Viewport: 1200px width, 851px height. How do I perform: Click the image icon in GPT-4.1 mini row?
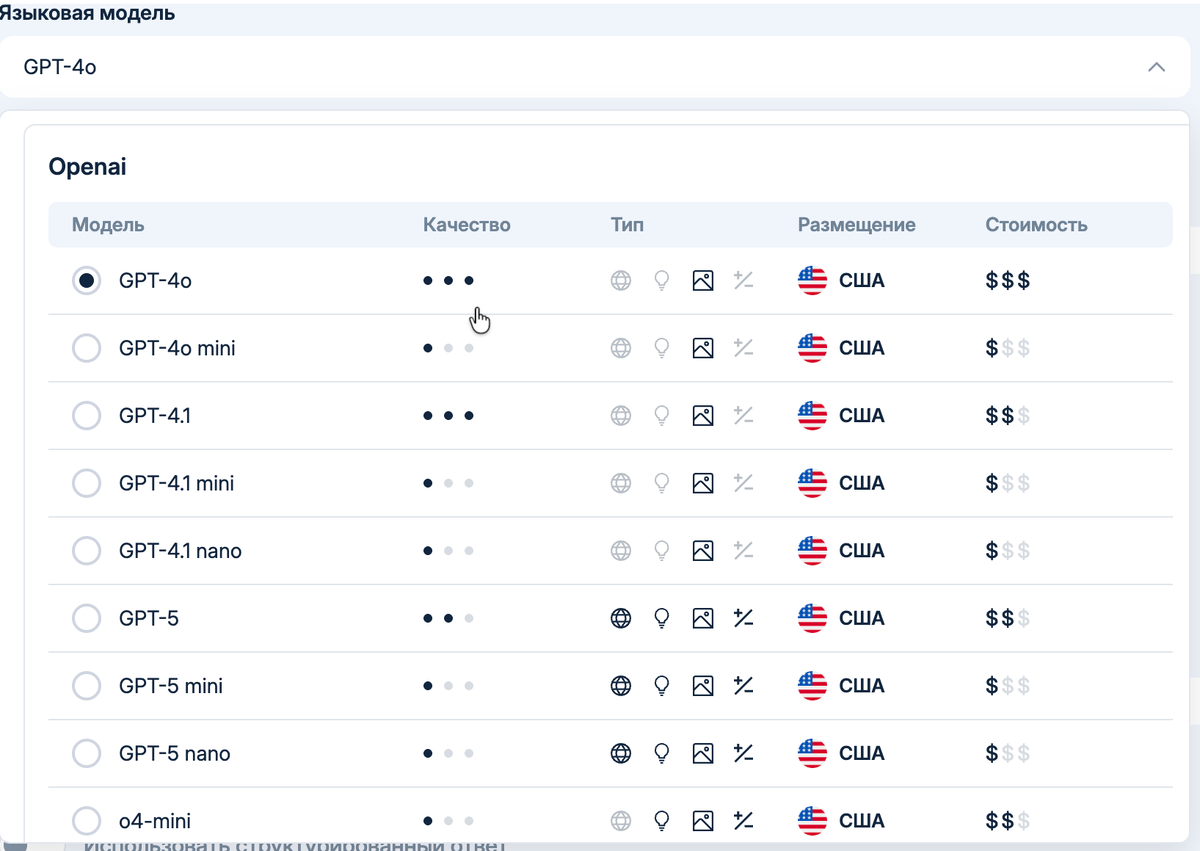703,484
